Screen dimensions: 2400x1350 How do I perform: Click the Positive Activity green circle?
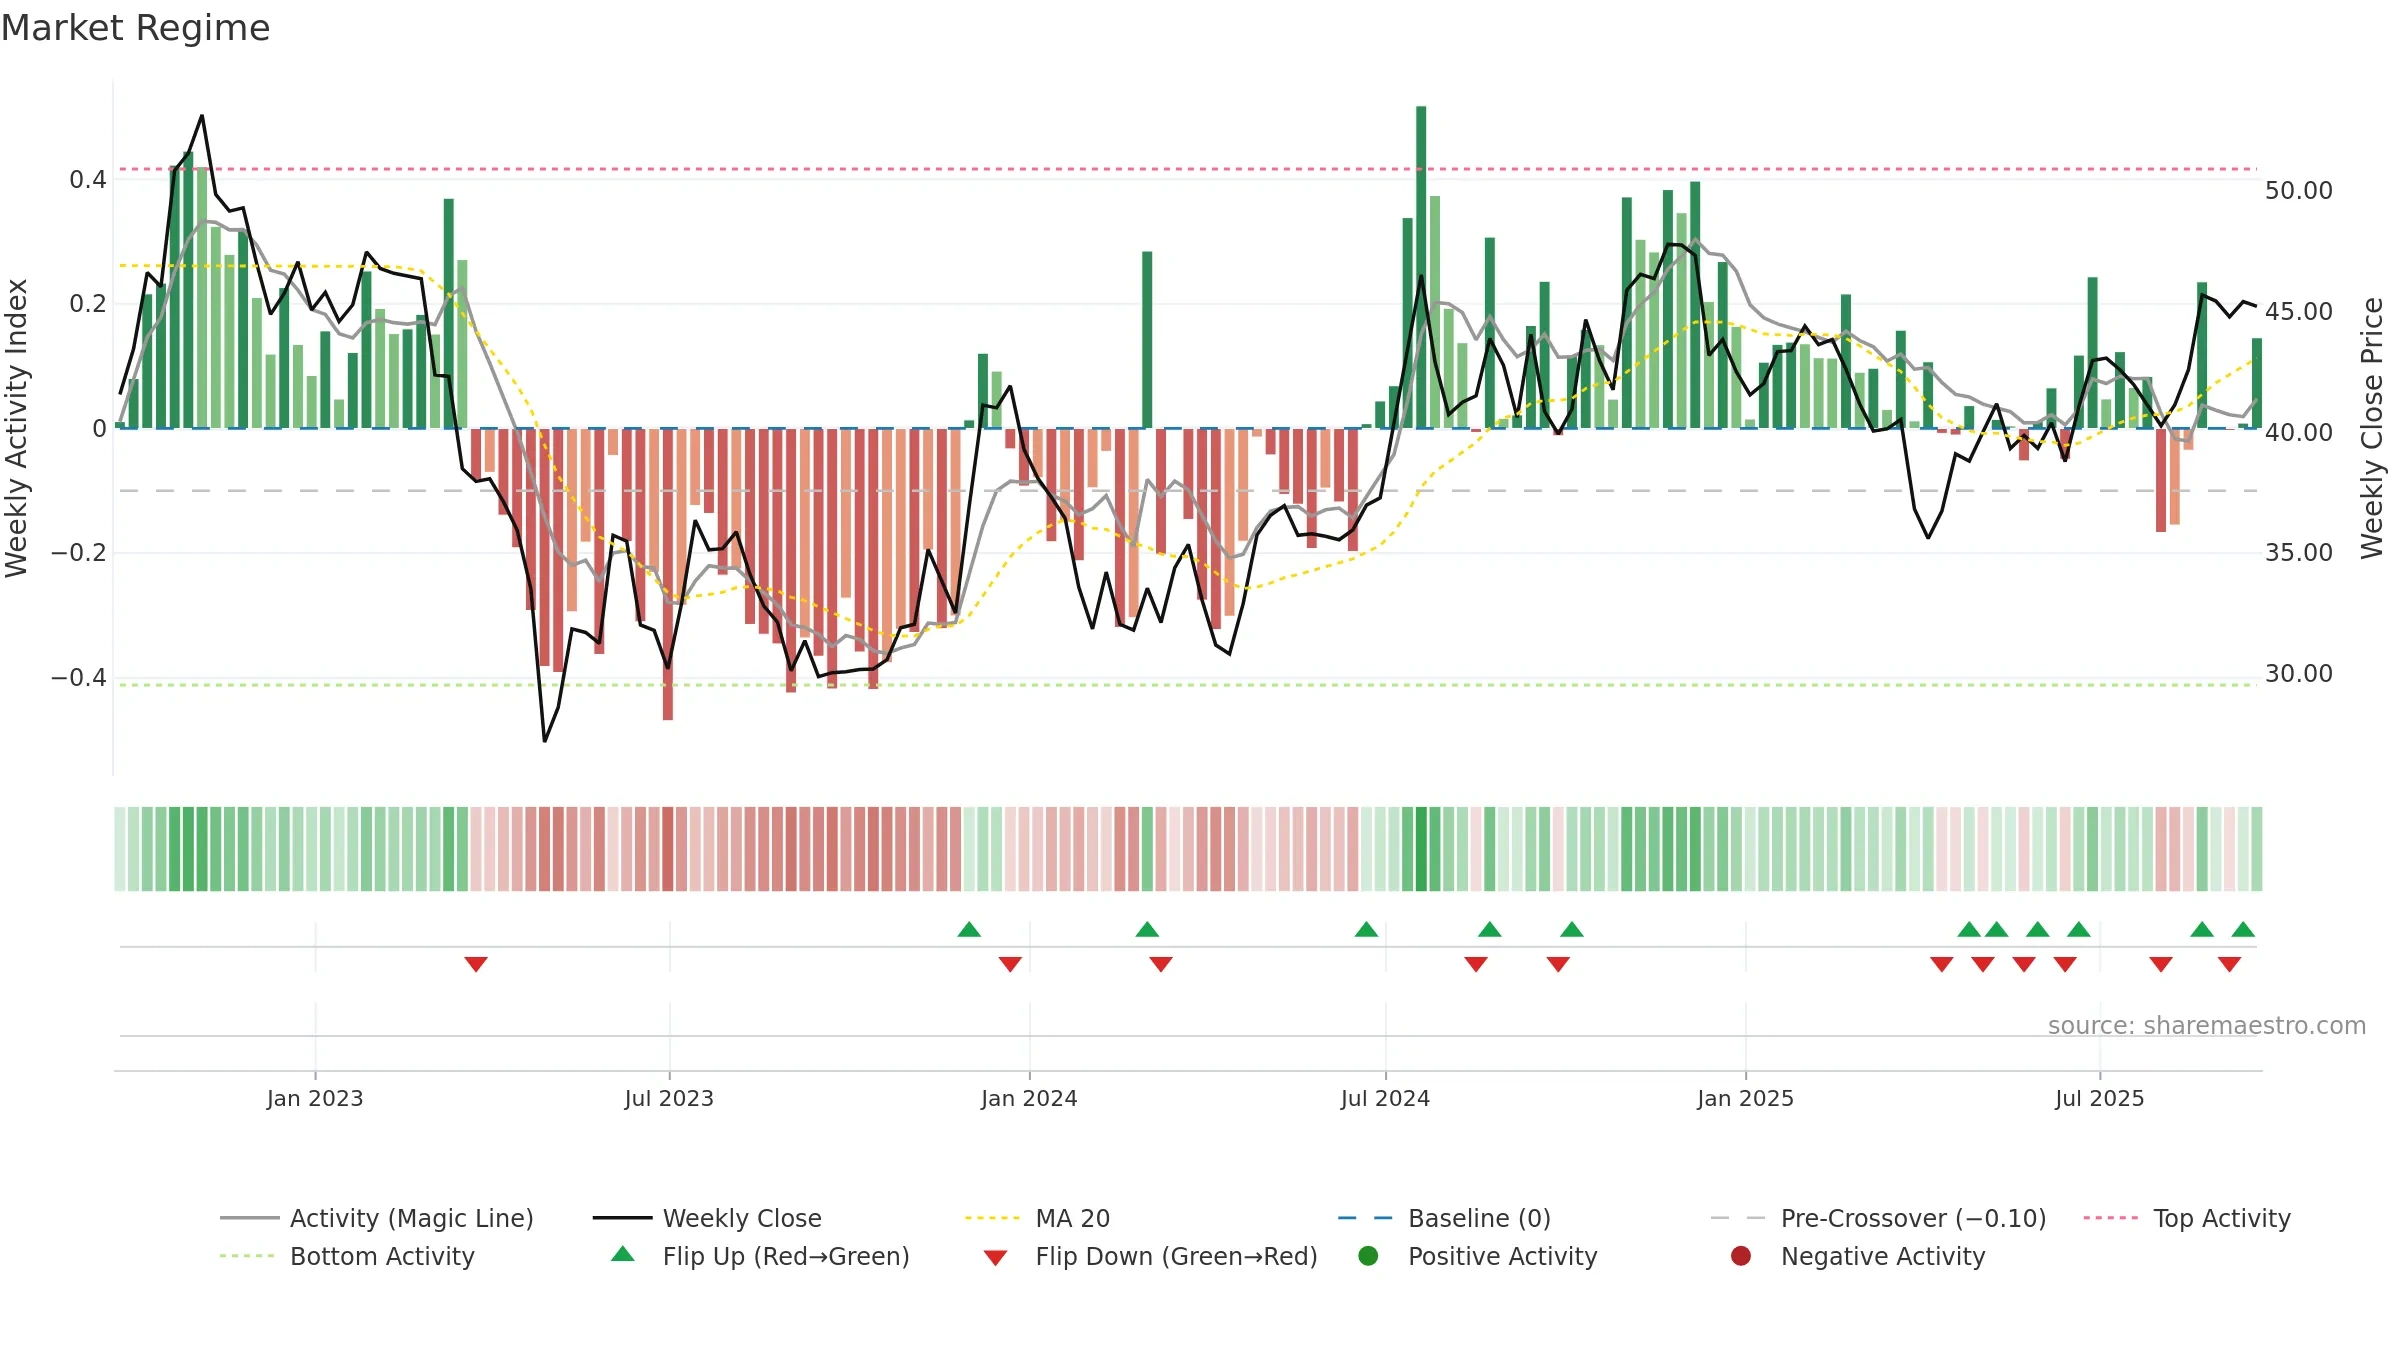[x=1368, y=1256]
